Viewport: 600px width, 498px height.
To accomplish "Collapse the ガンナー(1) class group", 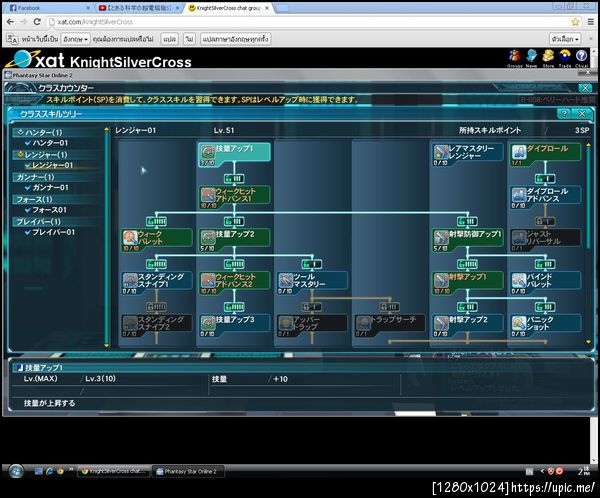I will 57,177.
